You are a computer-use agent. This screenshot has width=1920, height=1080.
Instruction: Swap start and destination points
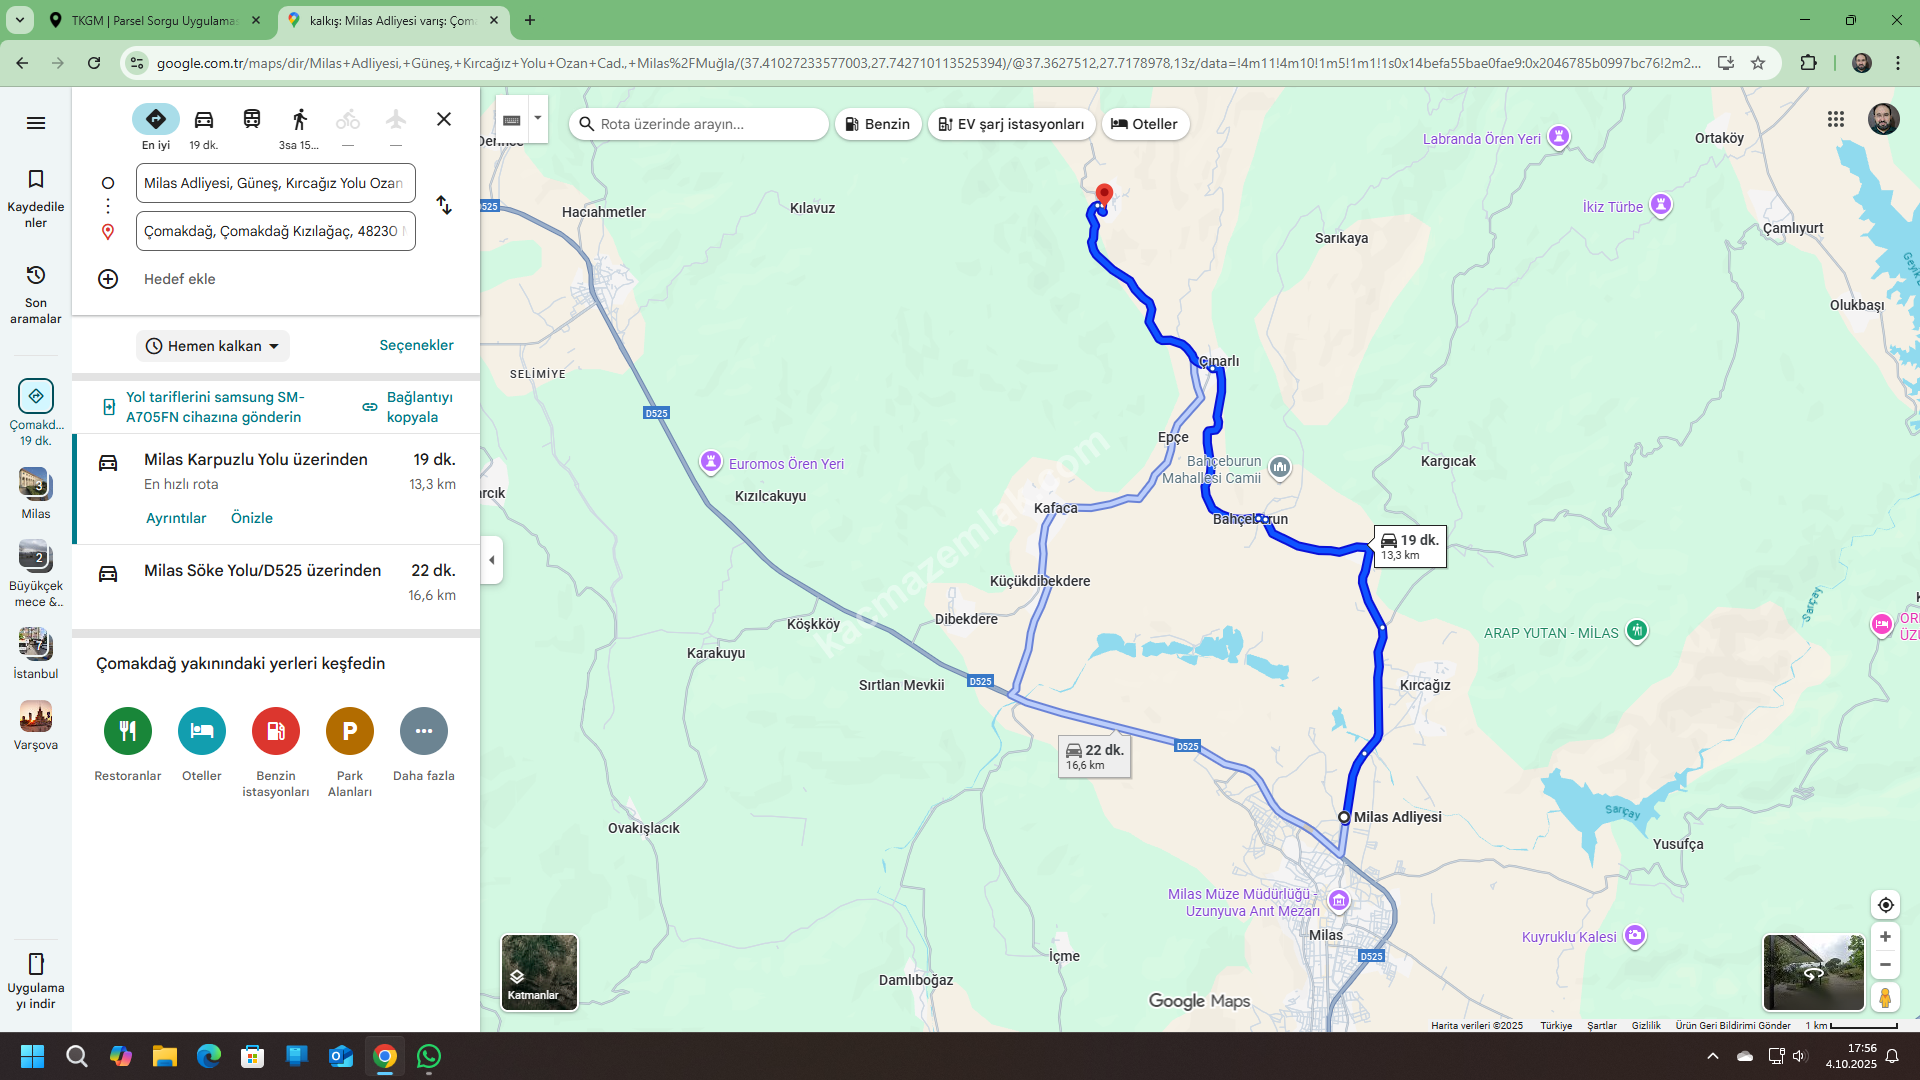click(444, 206)
